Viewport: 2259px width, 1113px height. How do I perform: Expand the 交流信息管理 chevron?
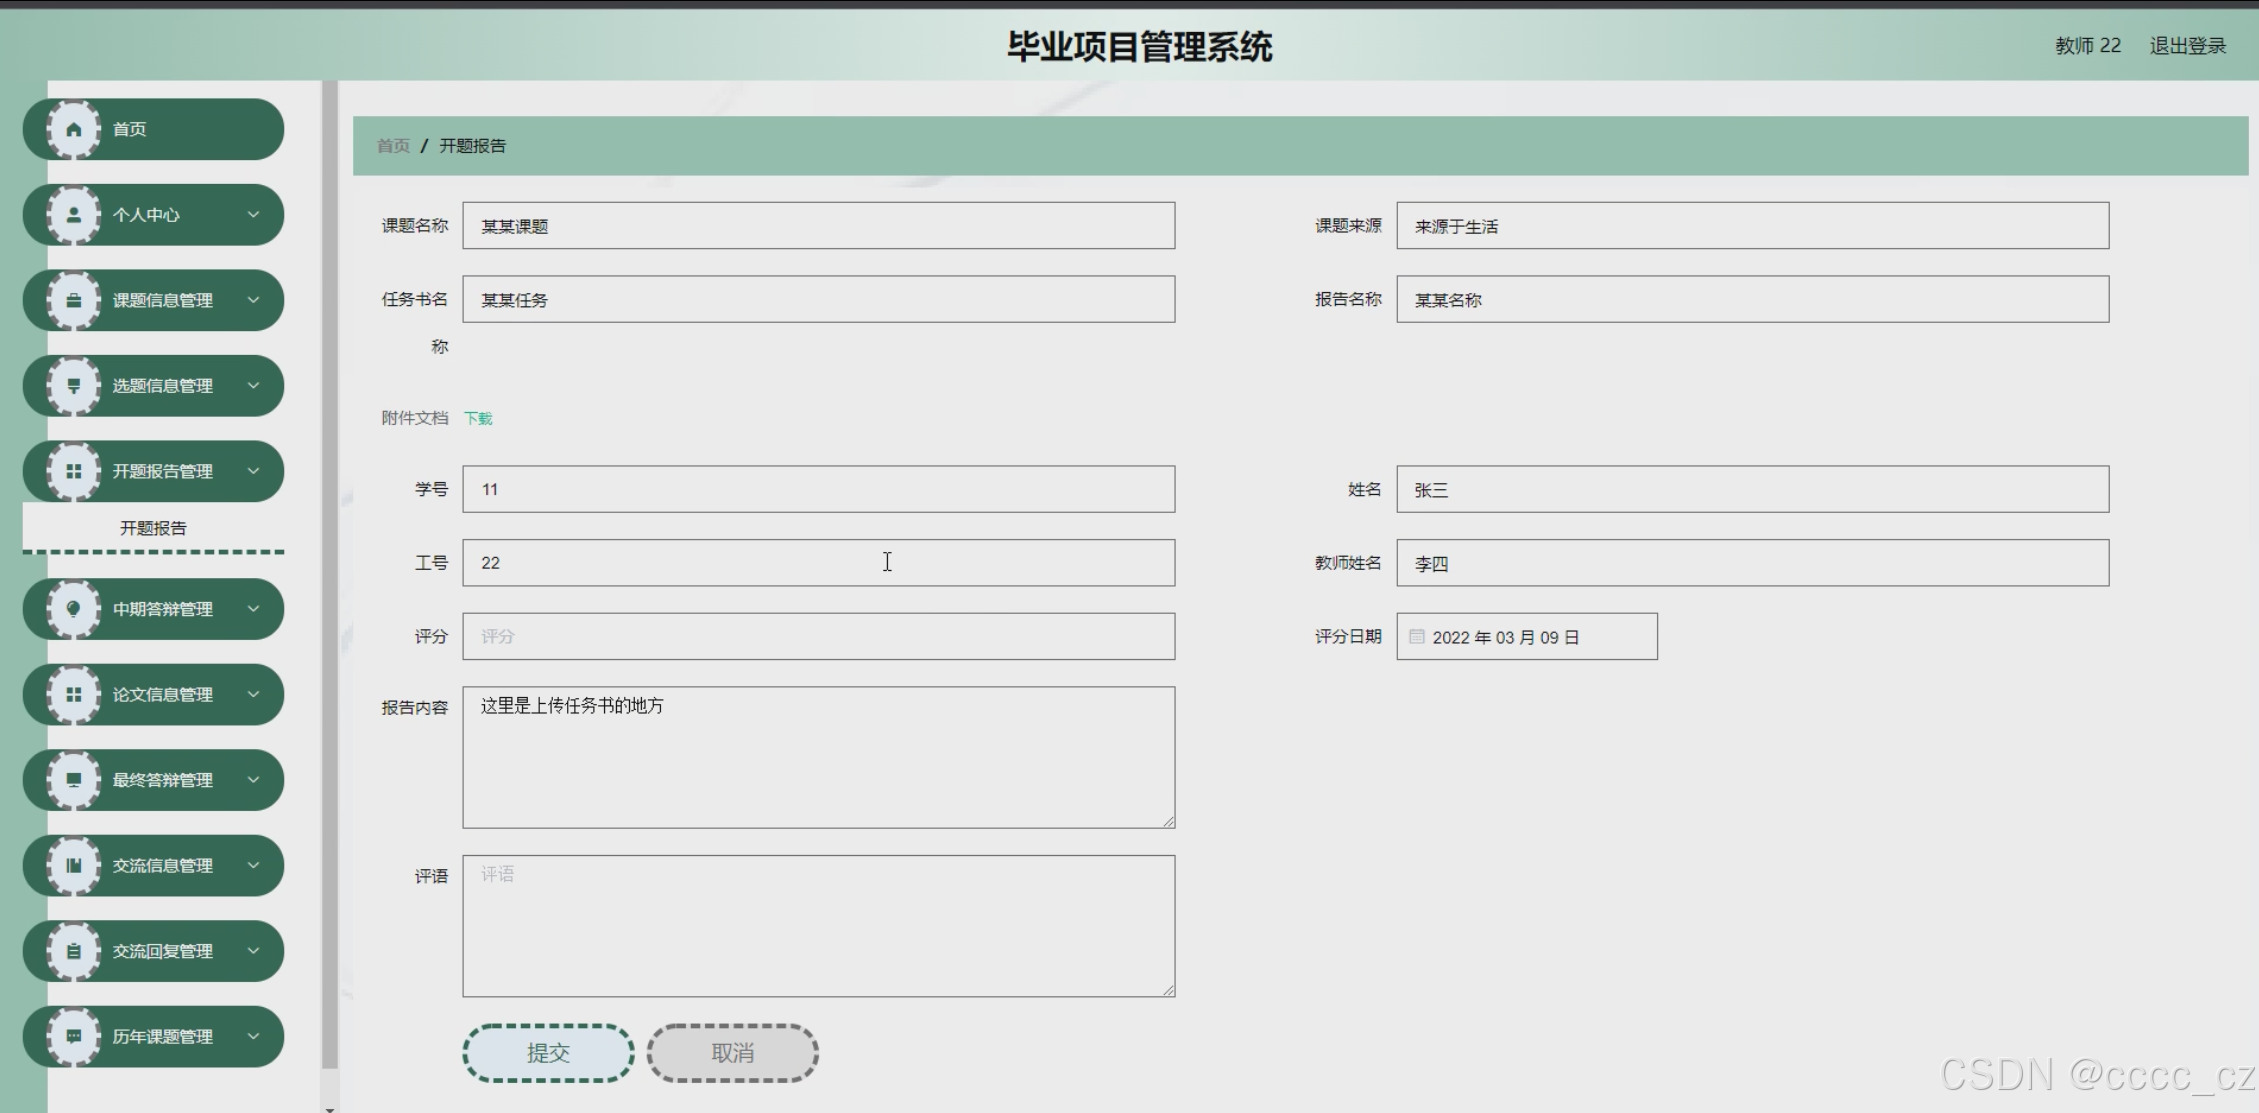pyautogui.click(x=253, y=865)
